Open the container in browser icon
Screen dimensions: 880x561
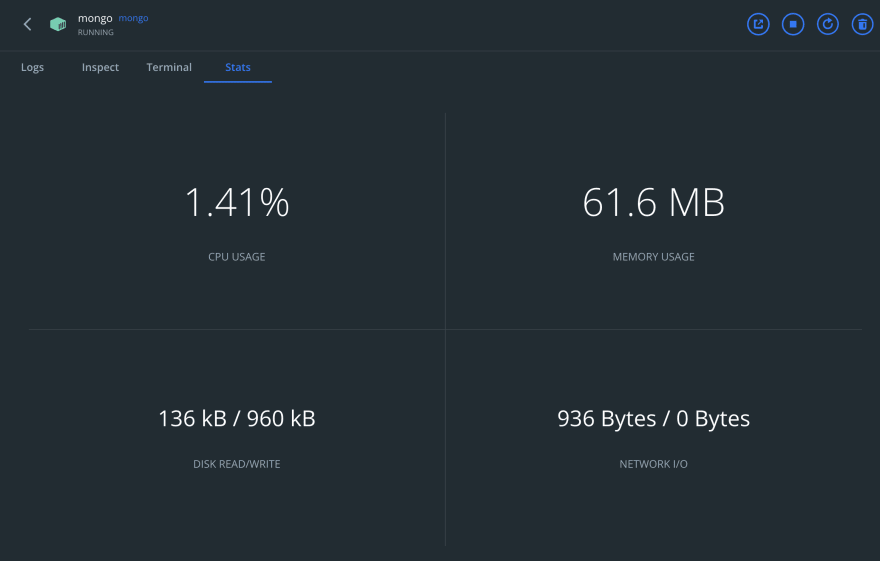click(758, 24)
